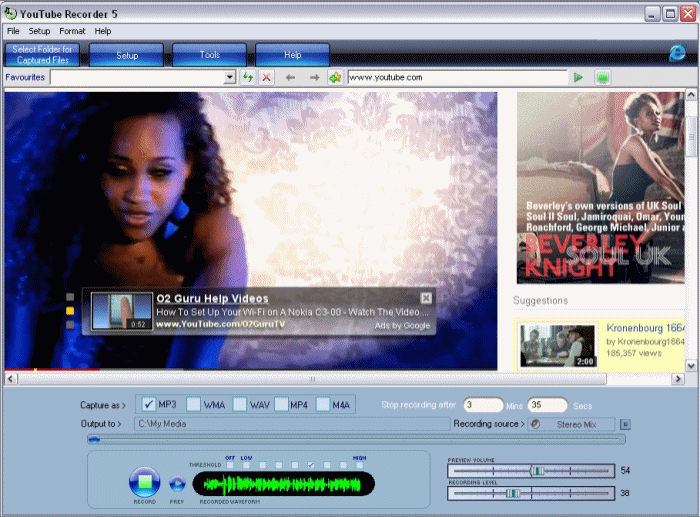This screenshot has height=517, width=700.
Task: Click the red X stop-loading icon
Action: (x=267, y=77)
